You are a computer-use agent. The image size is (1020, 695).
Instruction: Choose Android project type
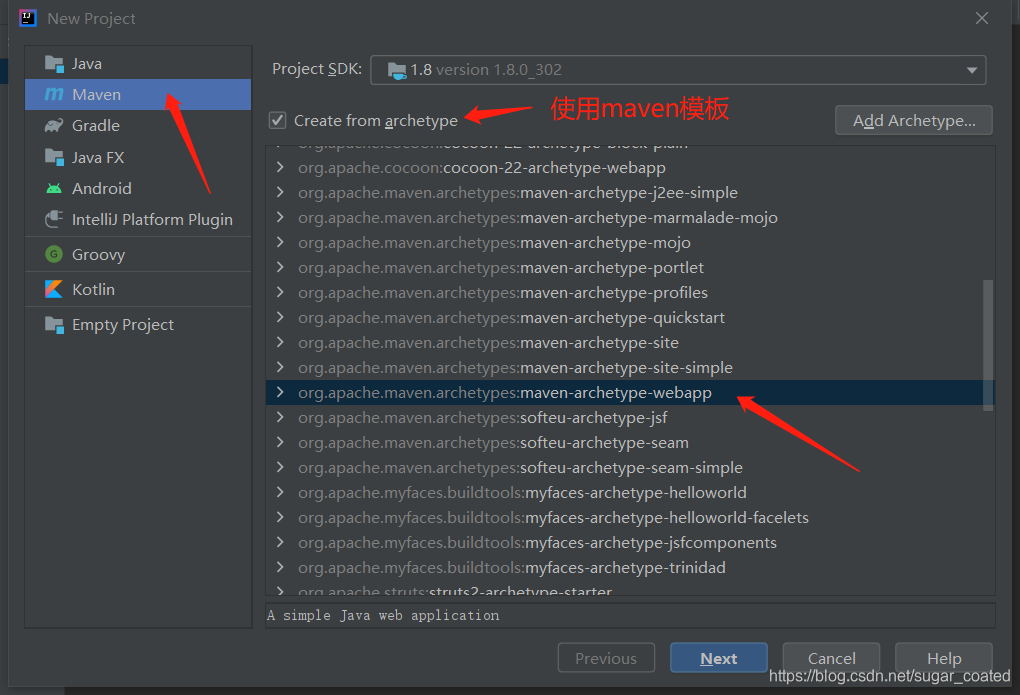pyautogui.click(x=138, y=189)
